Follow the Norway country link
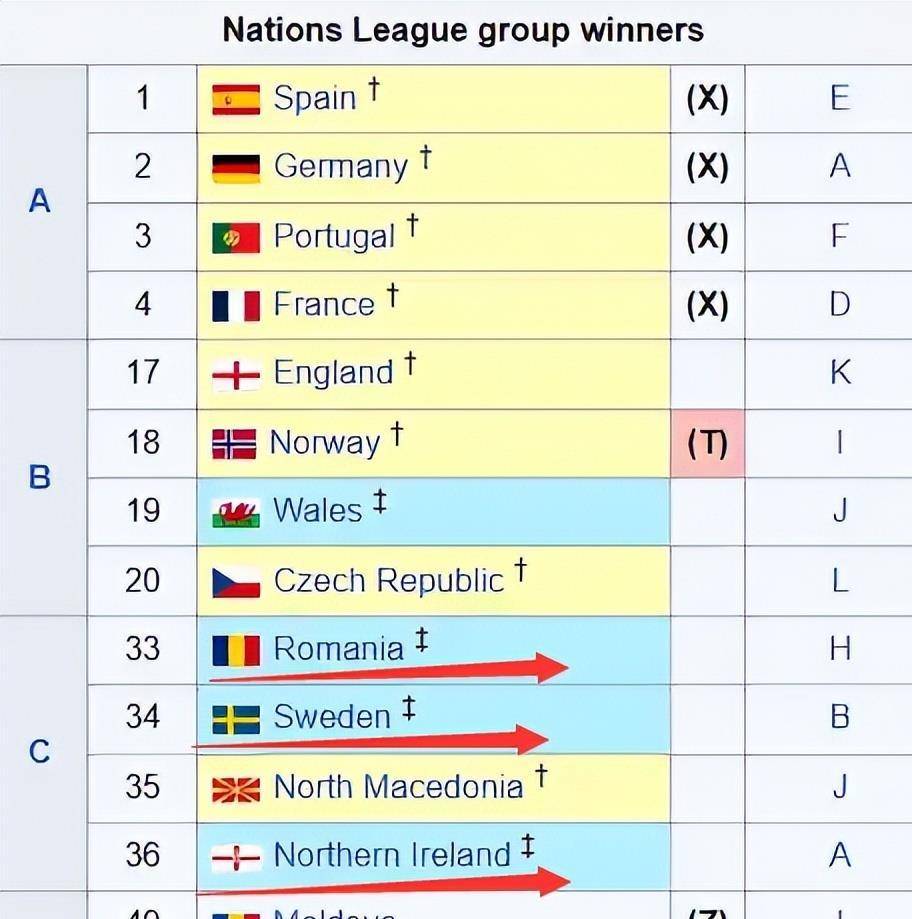Image resolution: width=912 pixels, height=919 pixels. tap(325, 443)
